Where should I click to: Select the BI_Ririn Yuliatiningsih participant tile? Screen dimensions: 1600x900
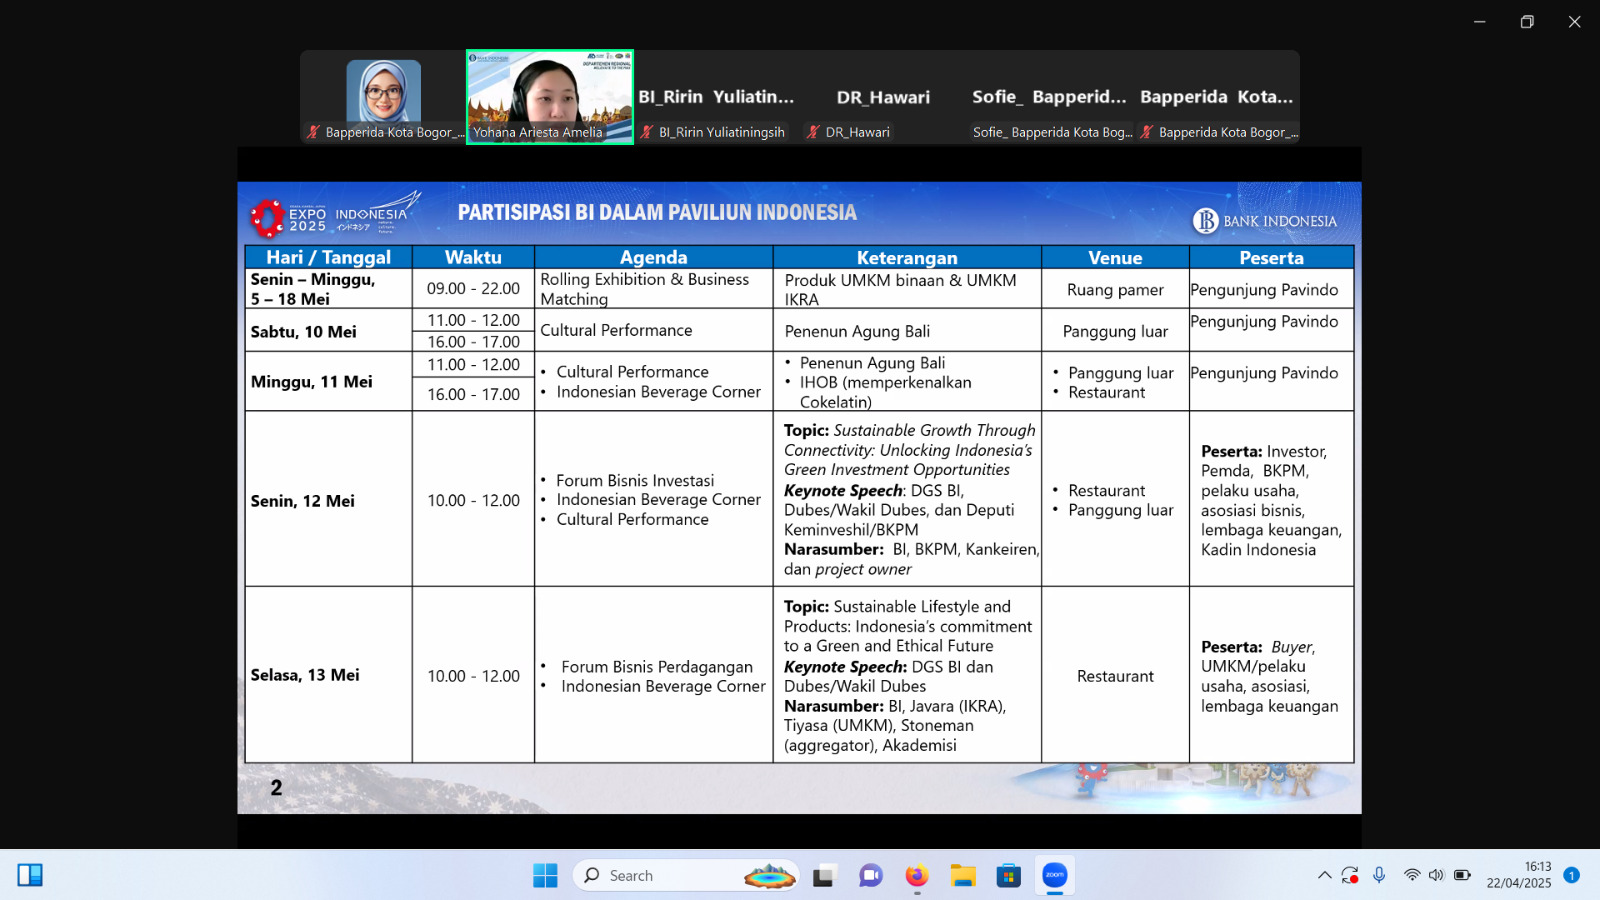(x=716, y=98)
